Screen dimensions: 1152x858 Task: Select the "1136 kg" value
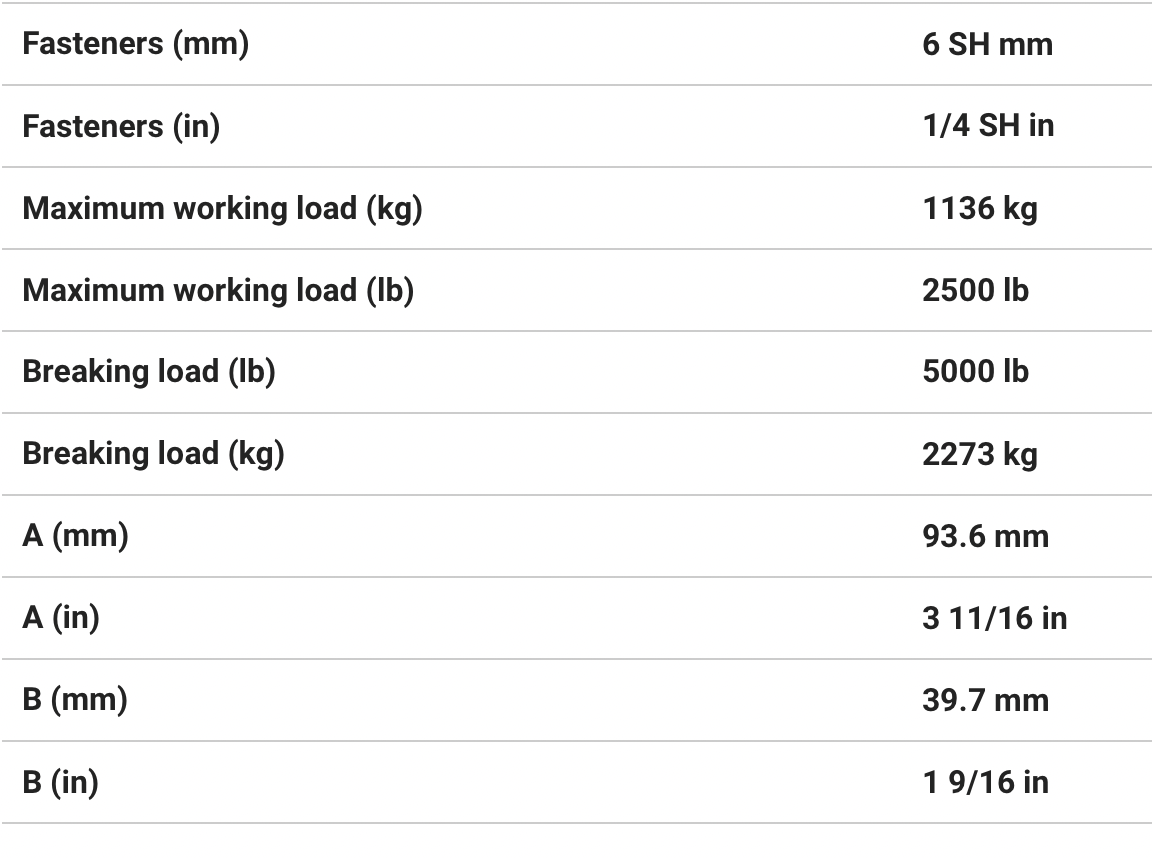[x=980, y=208]
